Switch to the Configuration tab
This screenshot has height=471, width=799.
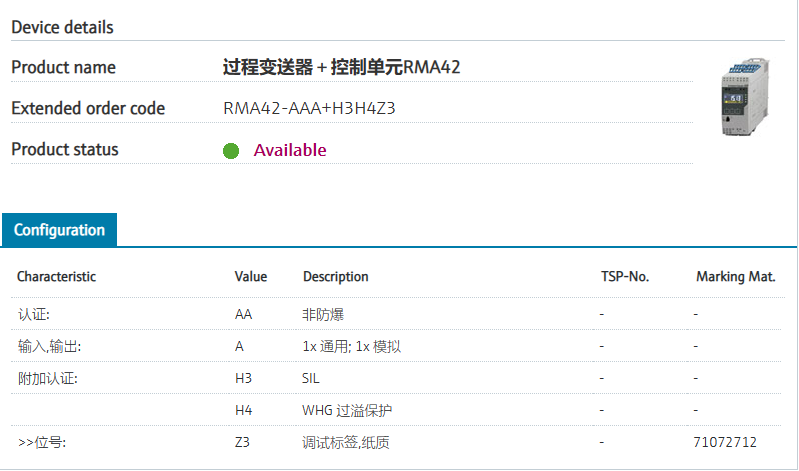click(x=59, y=230)
